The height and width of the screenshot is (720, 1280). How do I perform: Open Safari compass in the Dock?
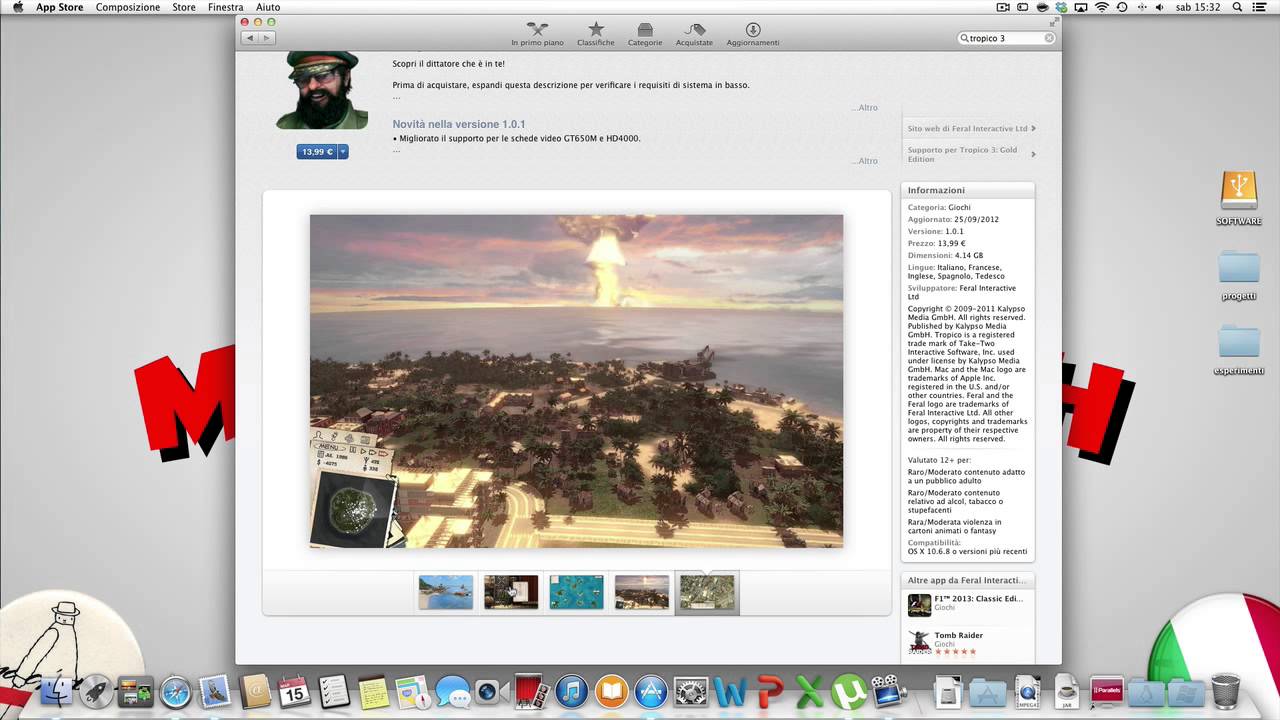(x=175, y=691)
